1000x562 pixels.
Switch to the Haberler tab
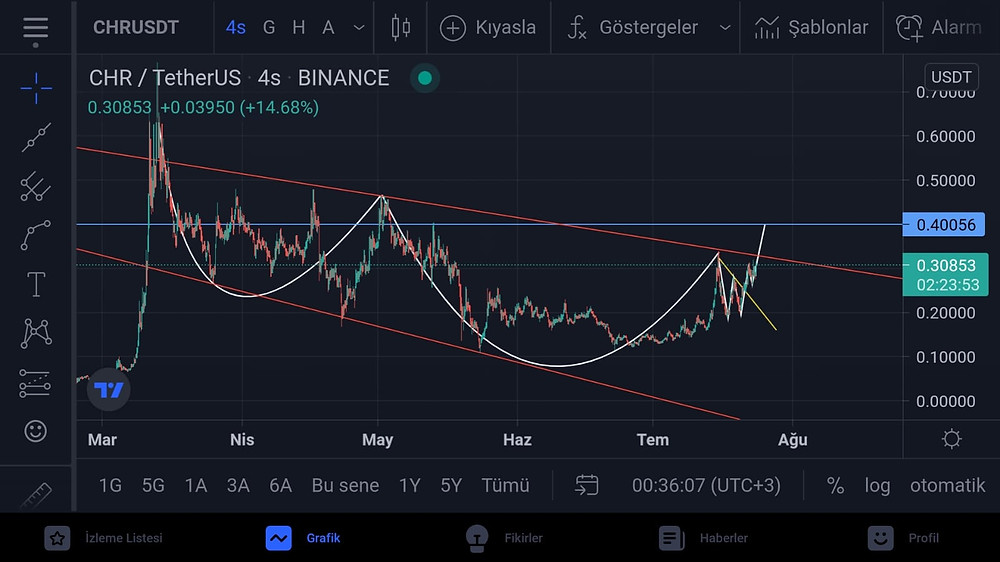pyautogui.click(x=703, y=538)
